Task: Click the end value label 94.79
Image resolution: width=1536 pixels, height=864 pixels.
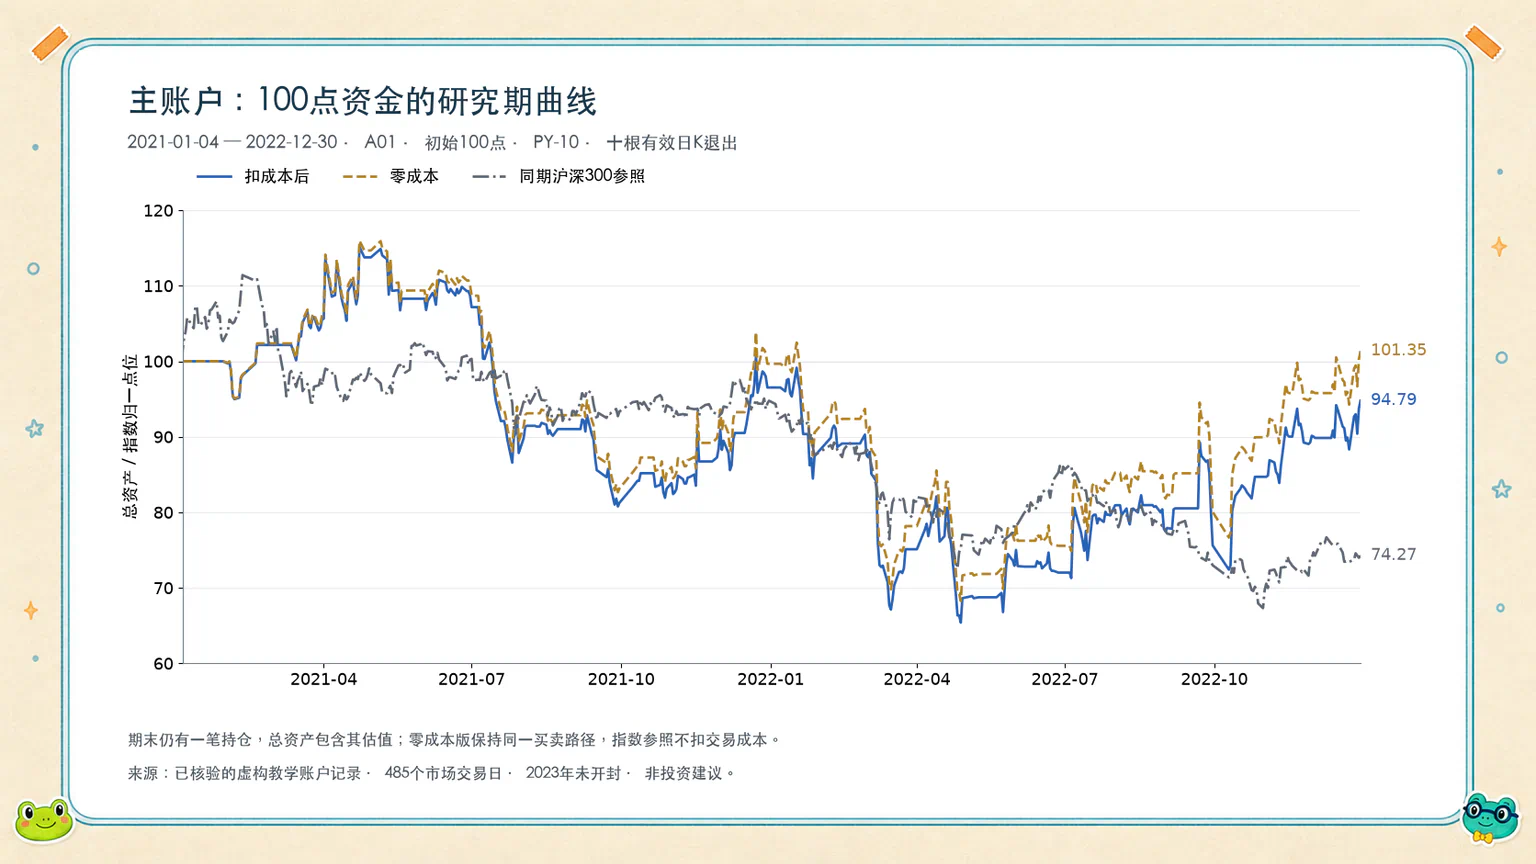Action: point(1393,399)
